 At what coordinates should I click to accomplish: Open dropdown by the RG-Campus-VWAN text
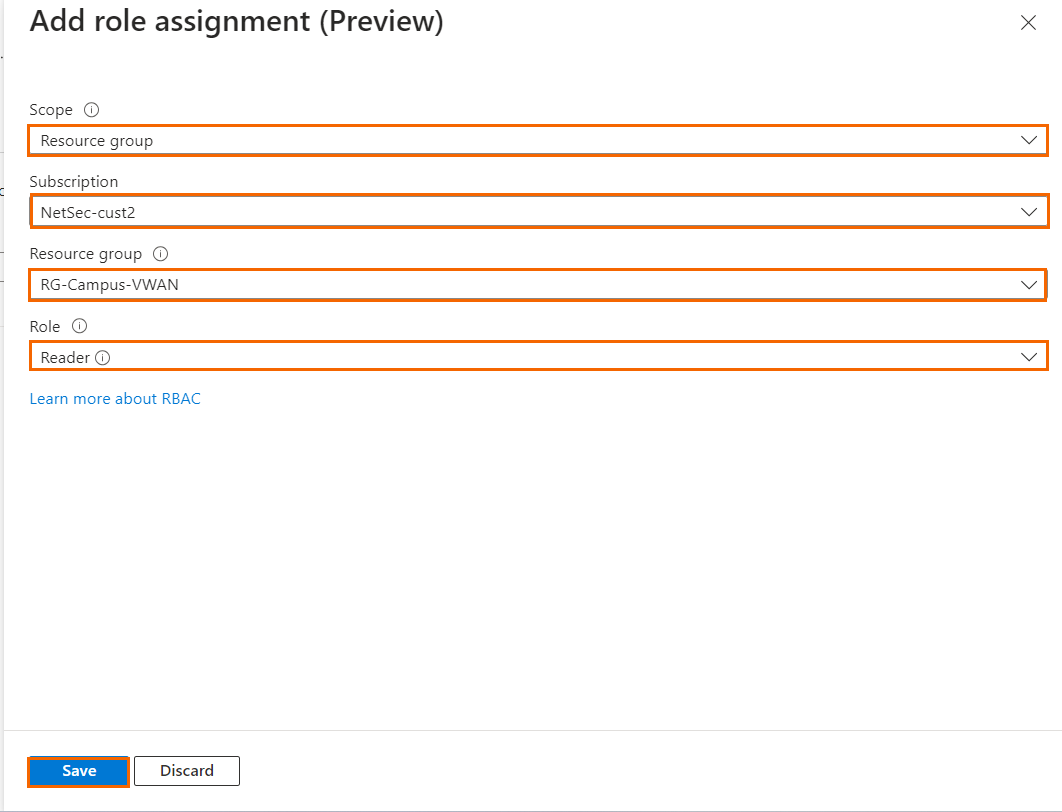pyautogui.click(x=110, y=285)
